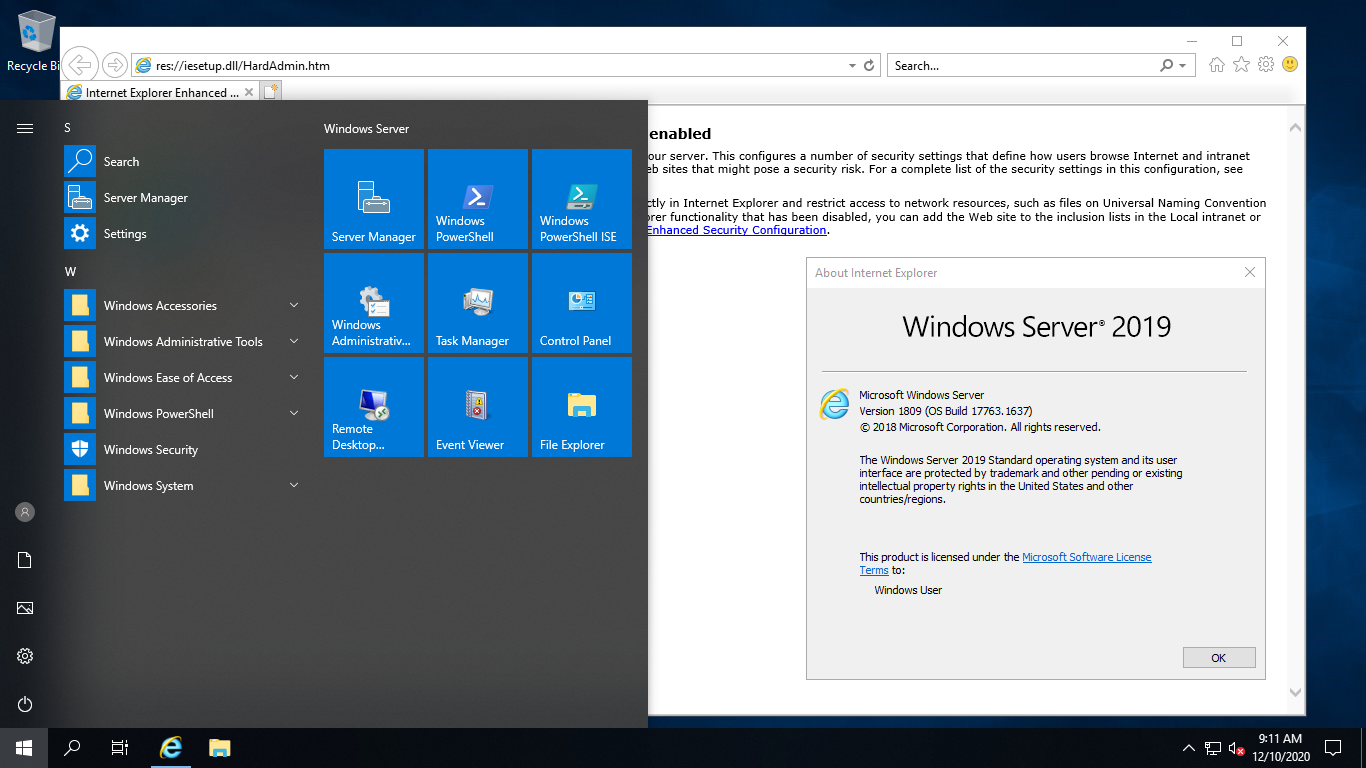
Task: Click the IE Back arrow button
Action: click(x=80, y=65)
